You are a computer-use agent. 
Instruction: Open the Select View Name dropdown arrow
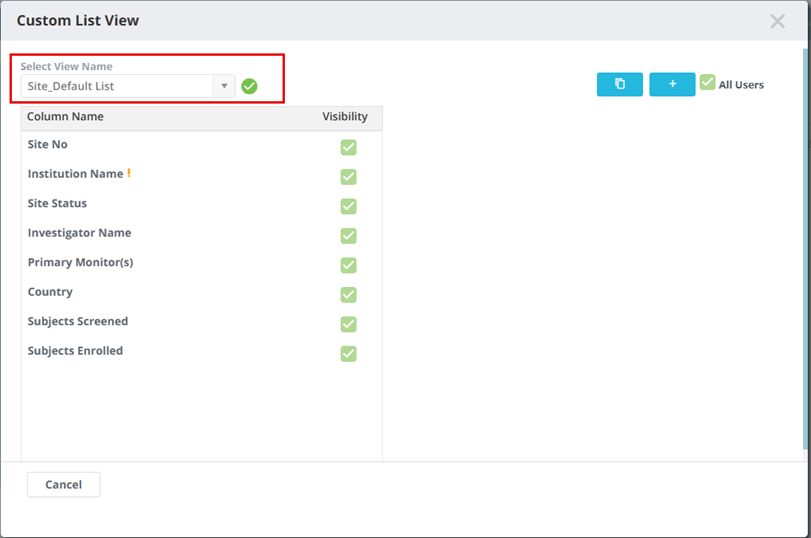[x=224, y=86]
